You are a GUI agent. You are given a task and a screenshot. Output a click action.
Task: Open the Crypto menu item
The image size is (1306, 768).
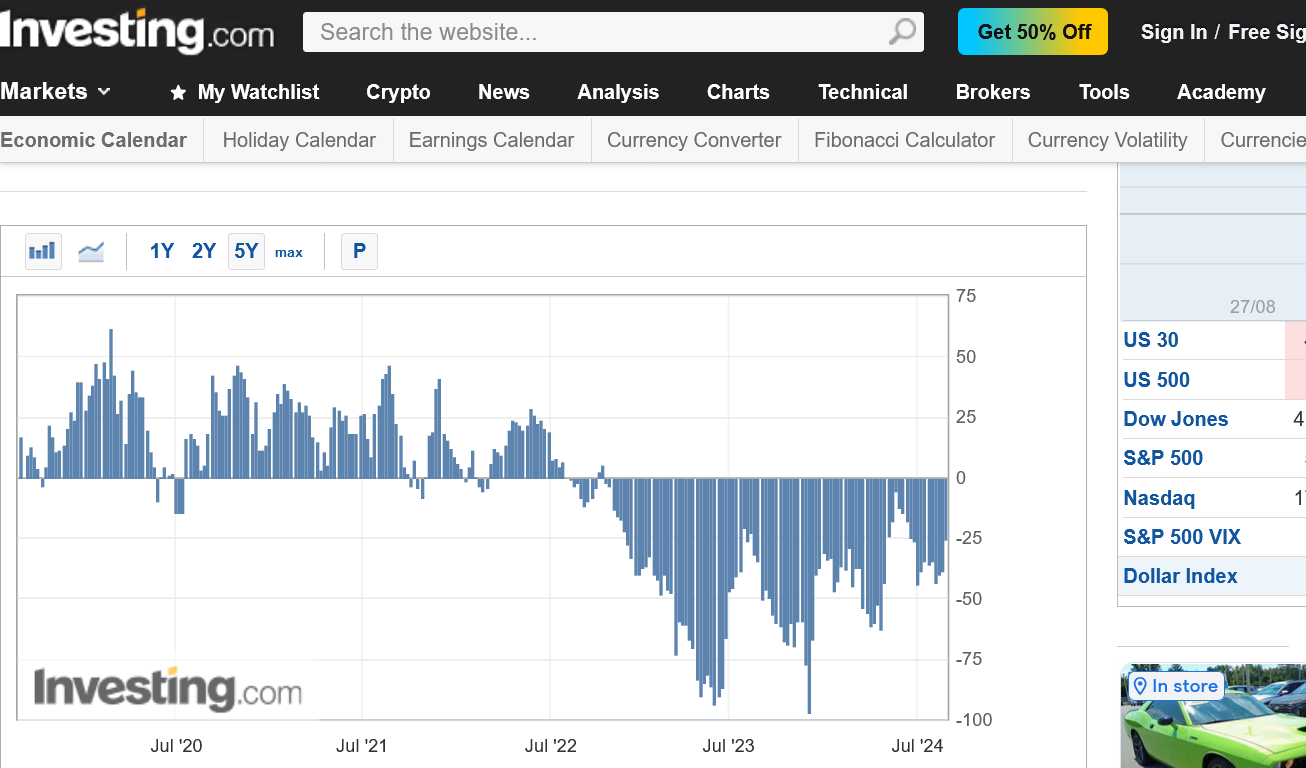(x=398, y=92)
